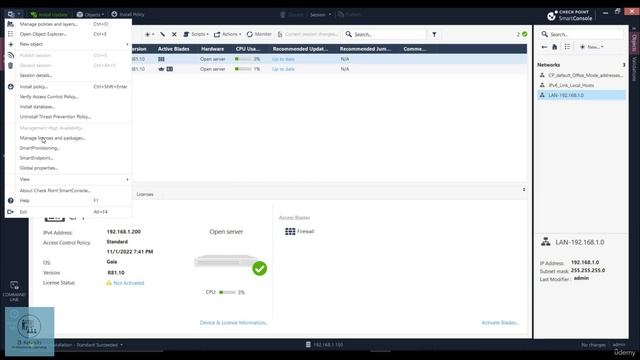The width and height of the screenshot is (640, 360).
Task: Open Device & License Information link
Action: tap(233, 322)
